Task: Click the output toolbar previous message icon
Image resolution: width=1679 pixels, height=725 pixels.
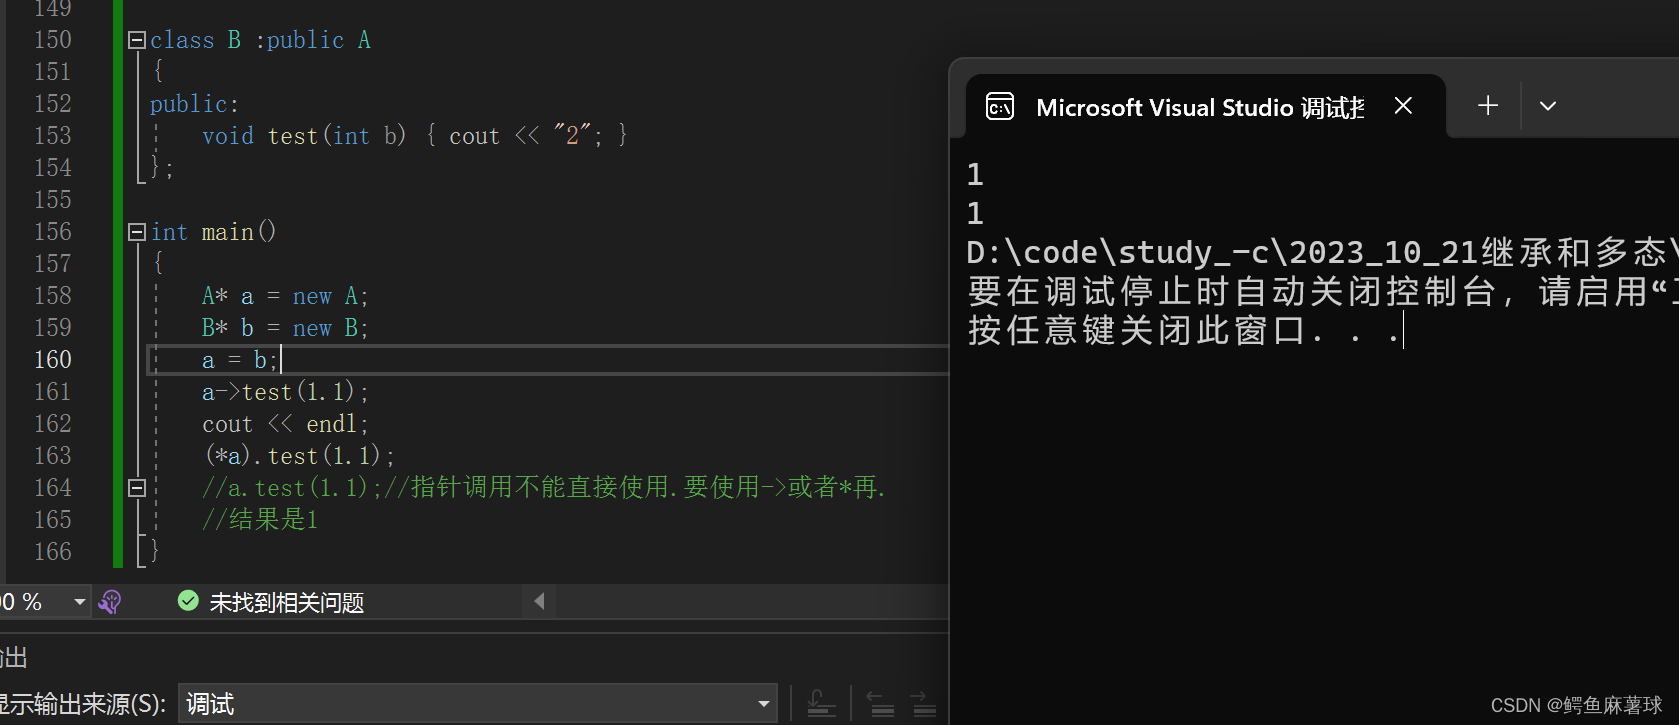Action: click(x=880, y=704)
